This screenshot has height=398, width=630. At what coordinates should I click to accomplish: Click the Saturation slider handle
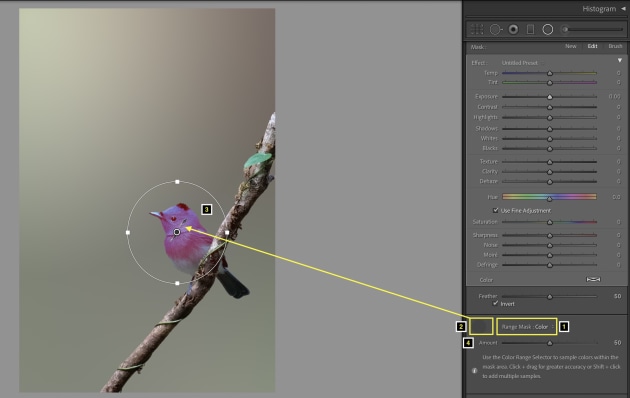(550, 222)
